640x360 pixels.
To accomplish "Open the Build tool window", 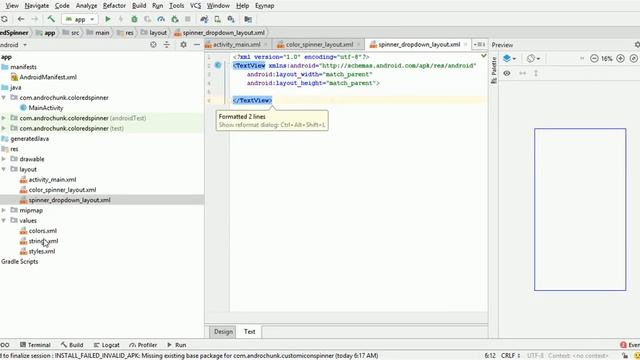I will (x=72, y=345).
